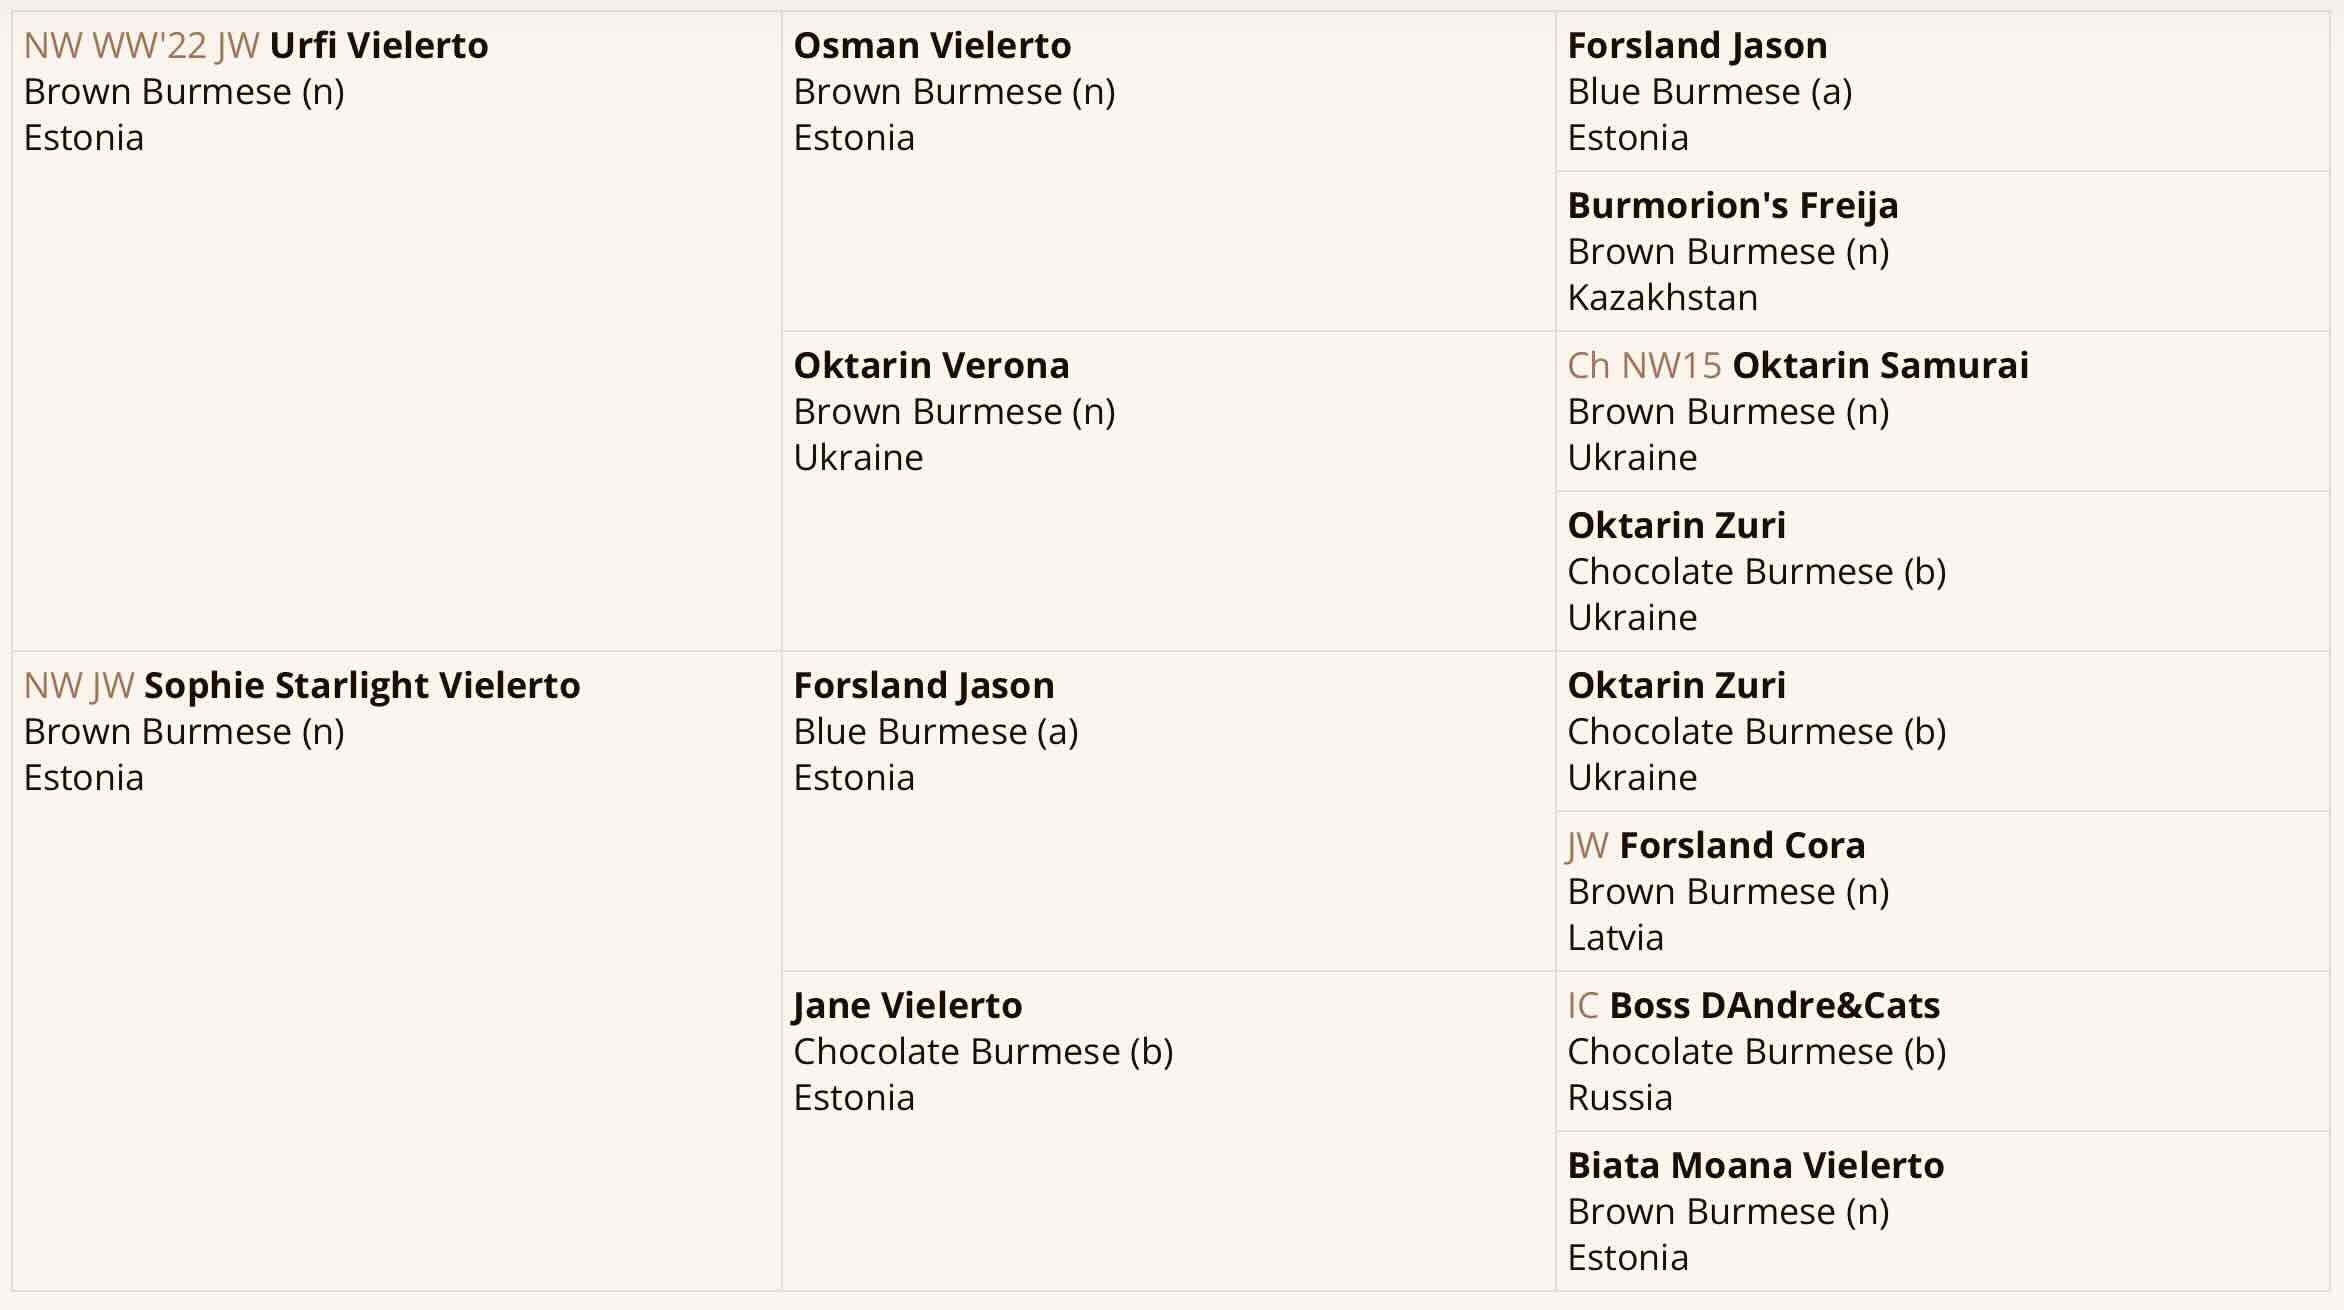Open Sophie Starlight Vielerto profile

(x=362, y=686)
